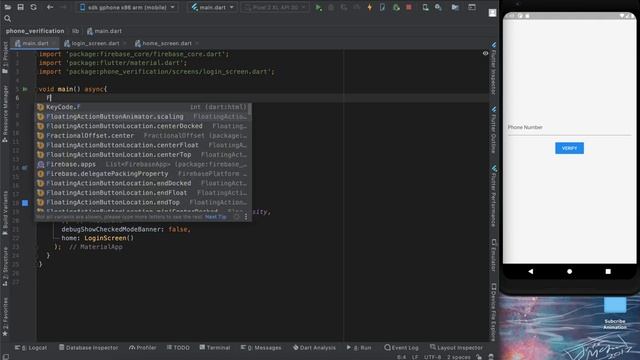Tap the emulator Recents square button
Screen dimensions: 640x360
[608, 271]
